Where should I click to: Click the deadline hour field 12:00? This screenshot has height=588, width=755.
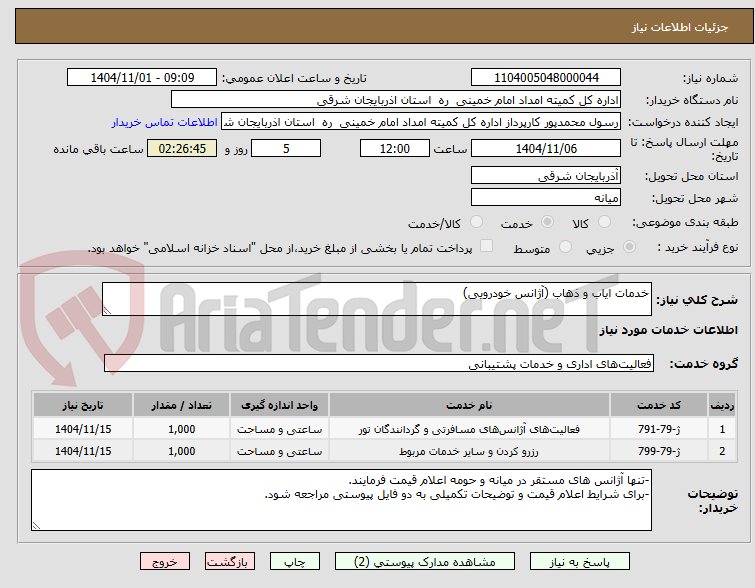(395, 148)
